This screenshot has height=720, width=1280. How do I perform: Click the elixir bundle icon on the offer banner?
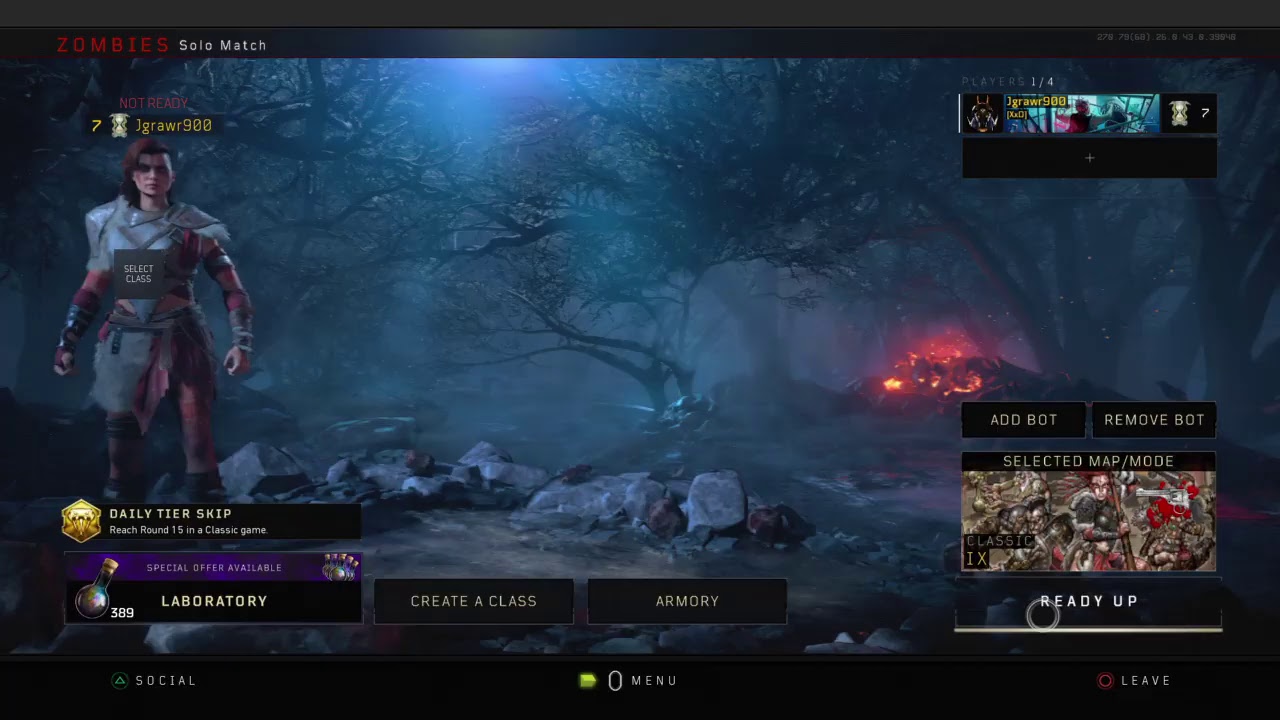(340, 567)
